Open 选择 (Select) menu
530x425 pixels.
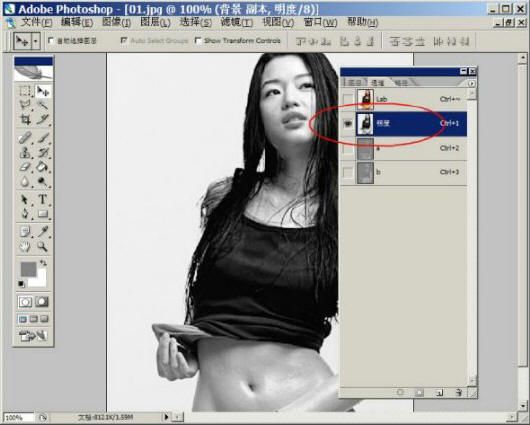196,22
